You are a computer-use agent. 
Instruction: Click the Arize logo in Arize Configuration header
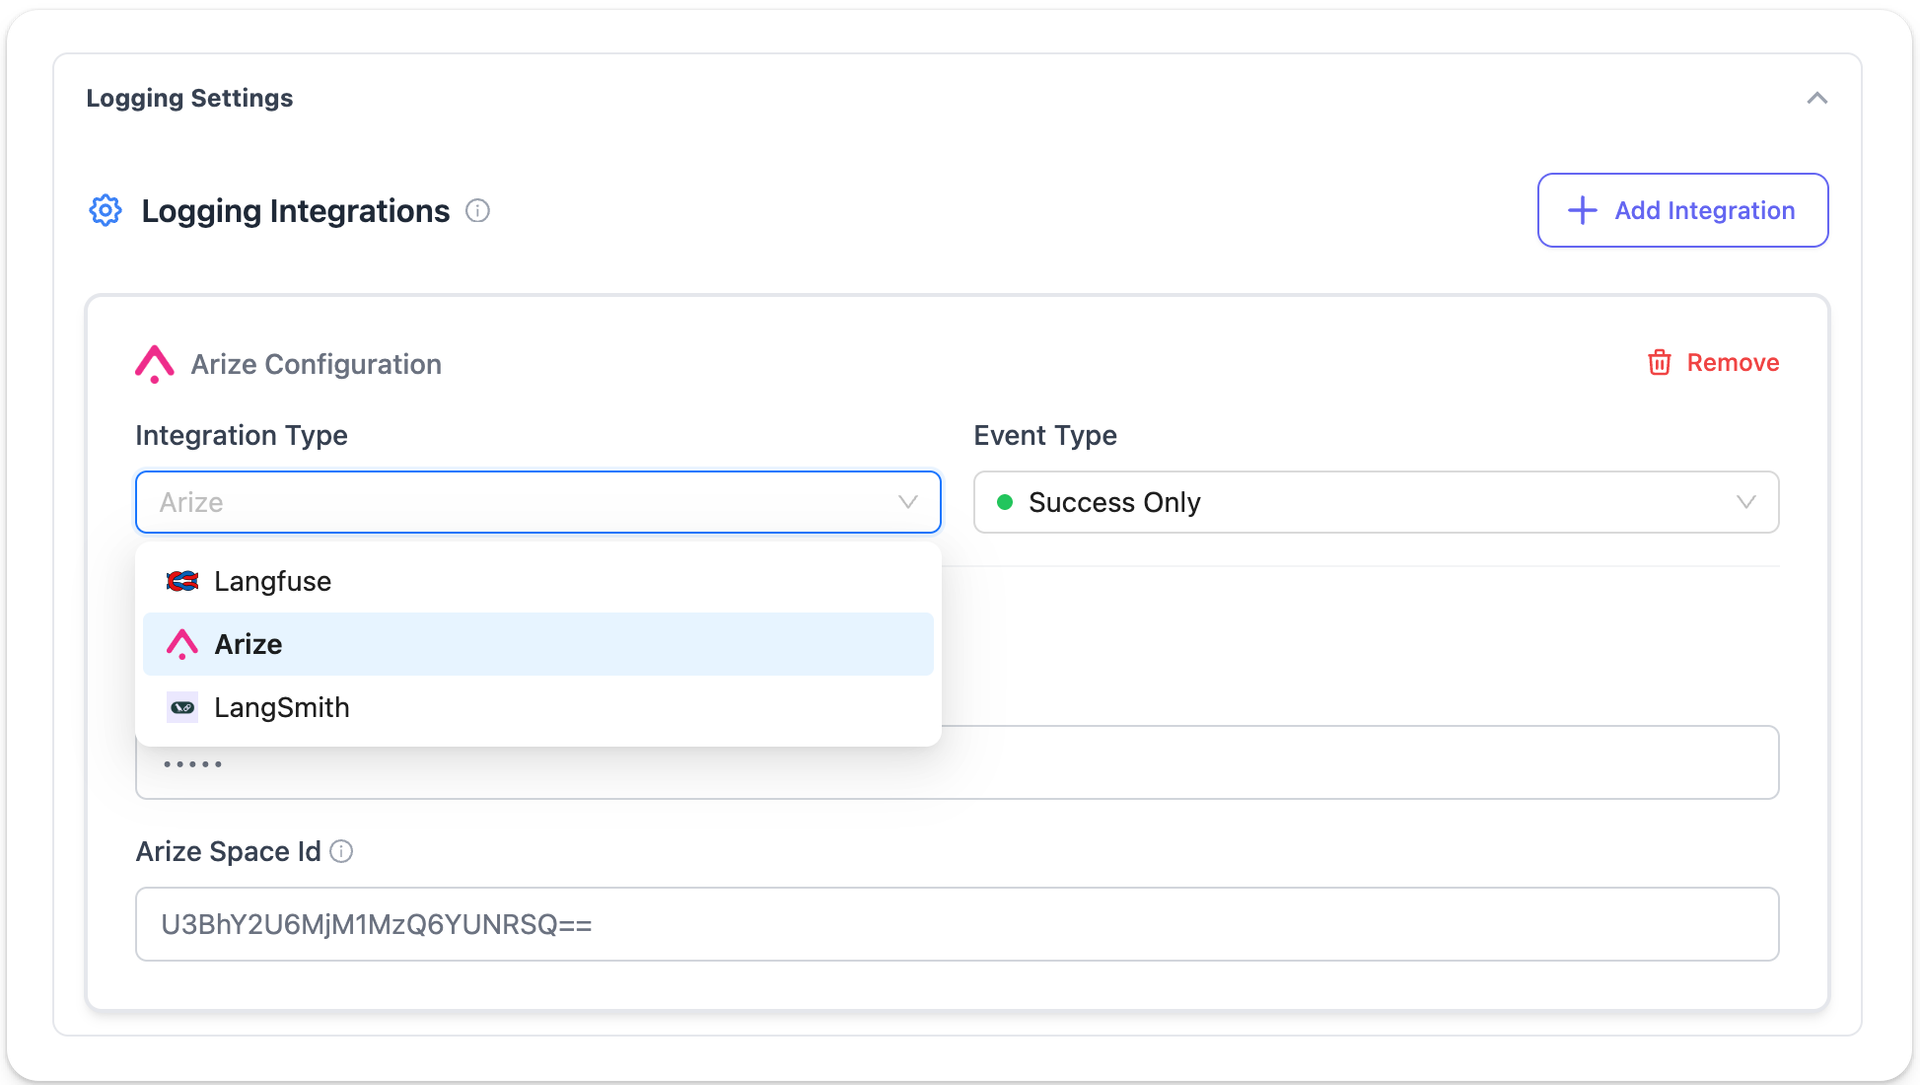point(154,364)
